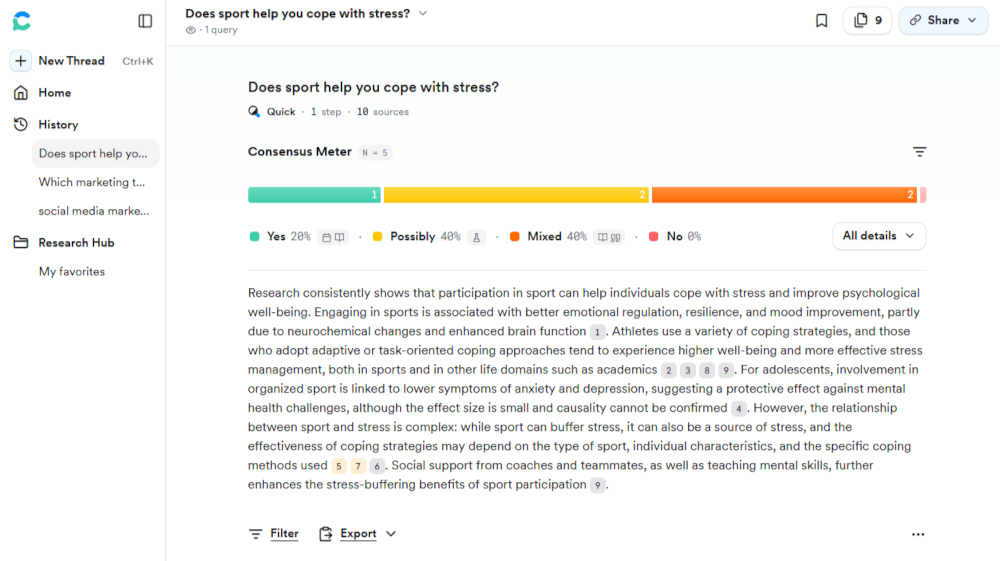Open the Share dropdown menu
The height and width of the screenshot is (561, 1000).
(x=943, y=21)
